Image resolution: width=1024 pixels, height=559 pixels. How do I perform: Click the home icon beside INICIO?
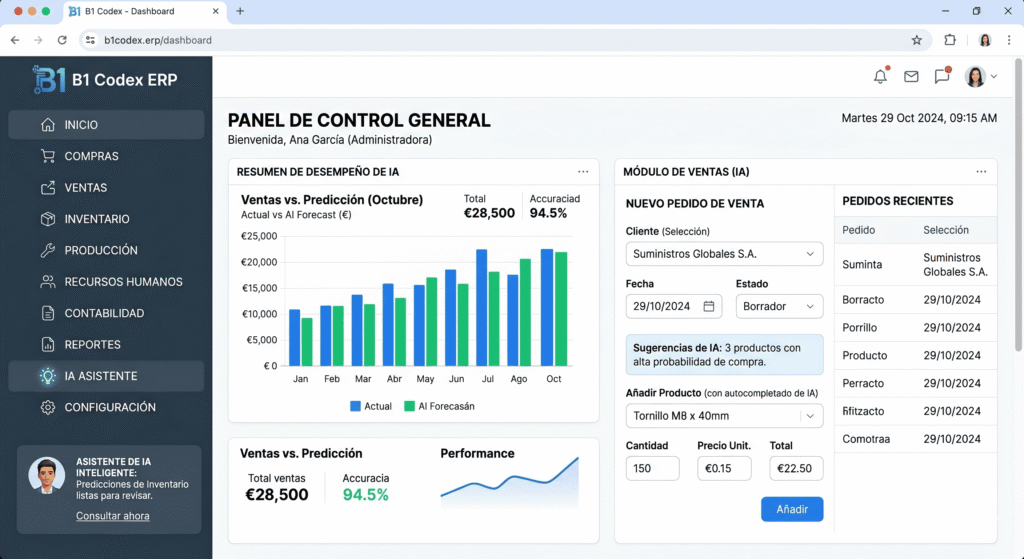(x=48, y=125)
